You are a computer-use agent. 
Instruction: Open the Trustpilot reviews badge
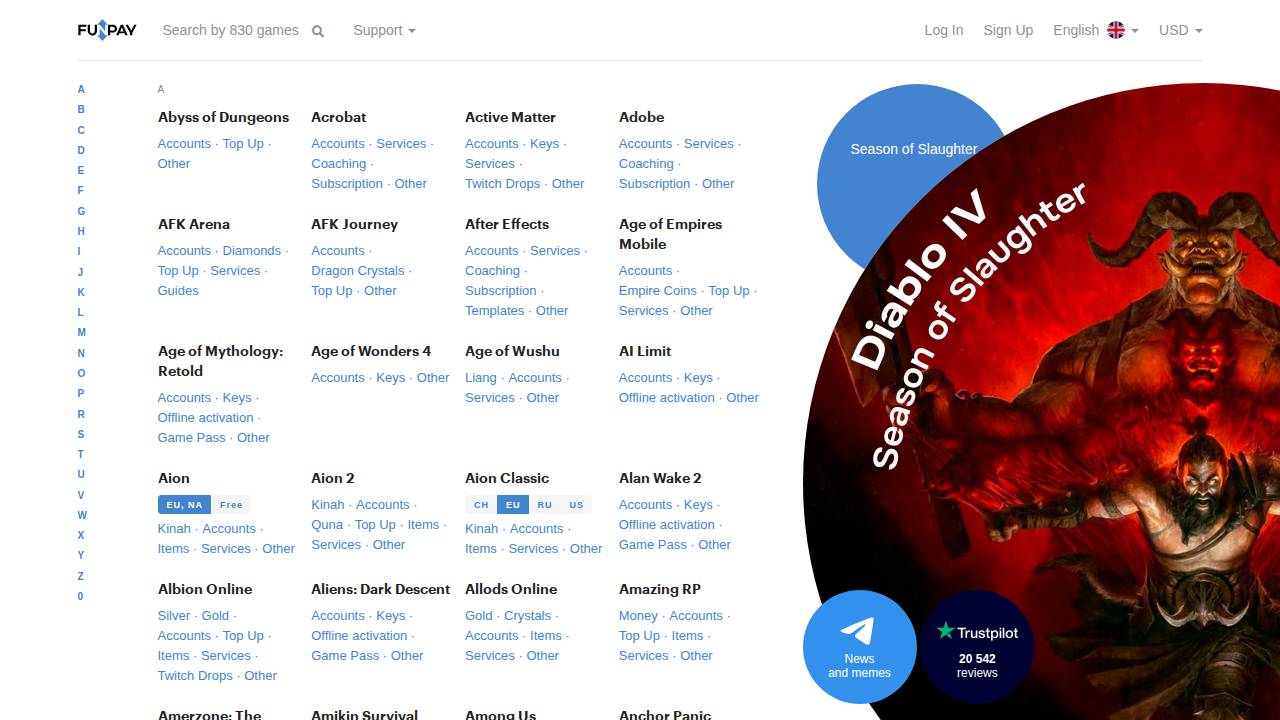(x=977, y=647)
